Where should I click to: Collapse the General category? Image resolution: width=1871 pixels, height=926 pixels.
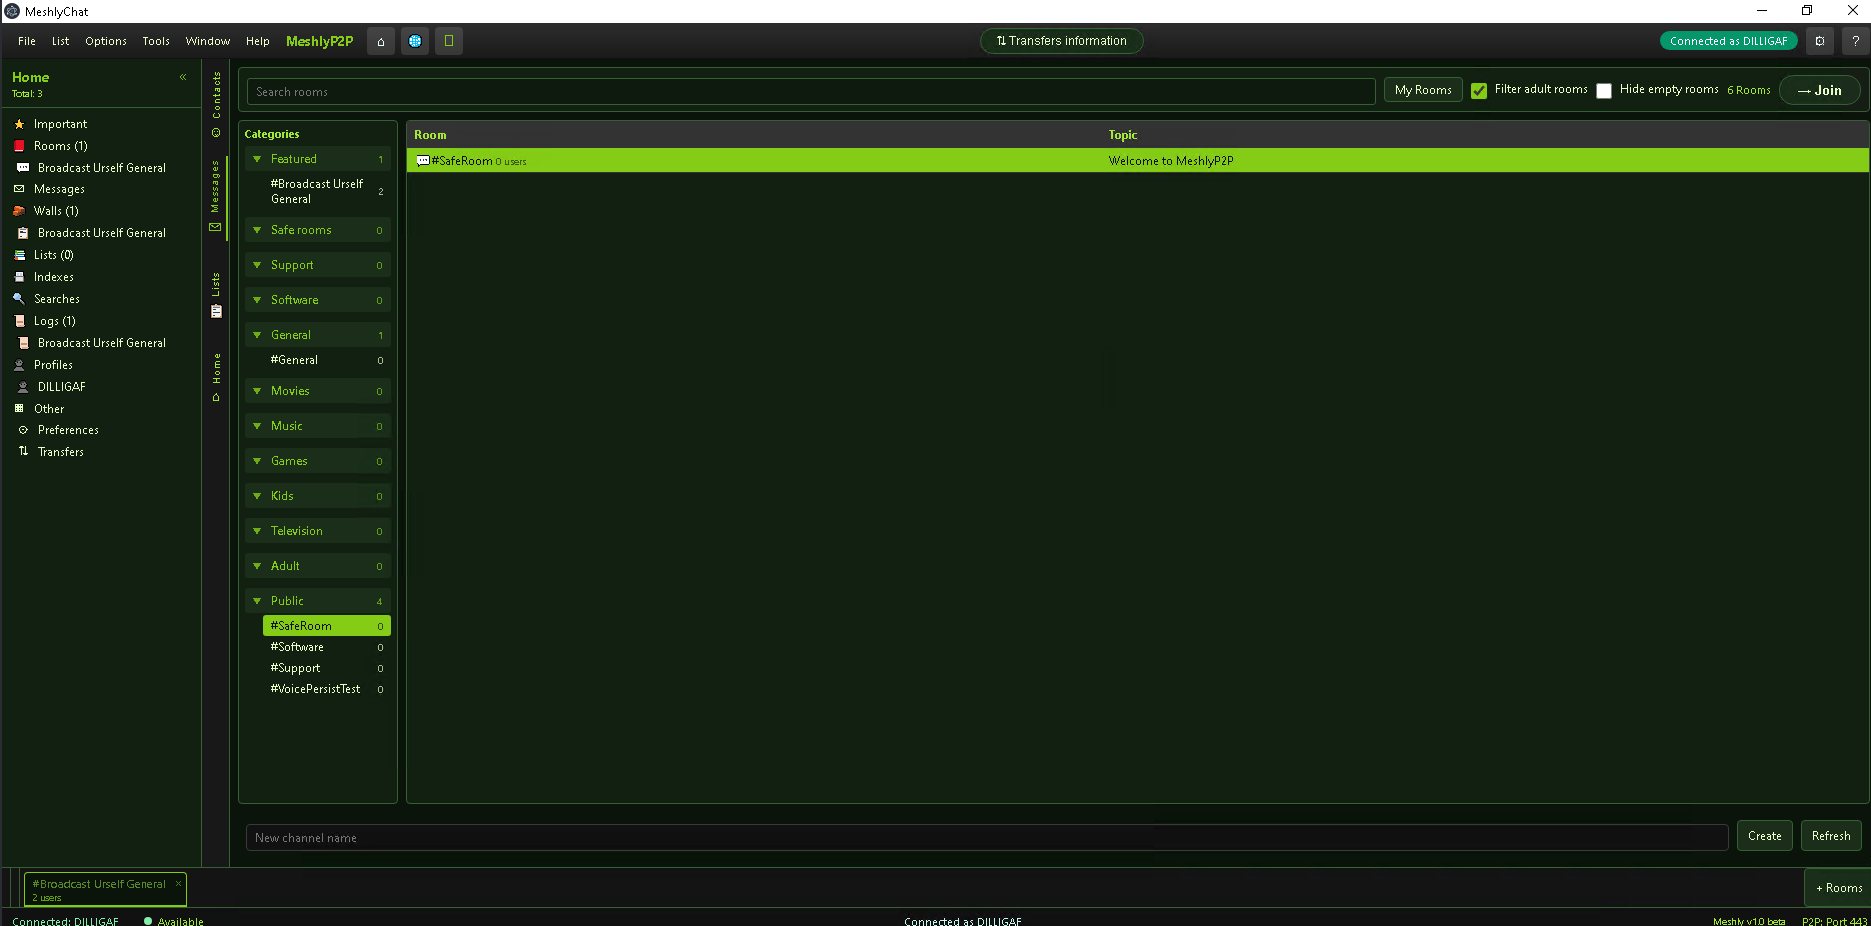click(x=257, y=335)
